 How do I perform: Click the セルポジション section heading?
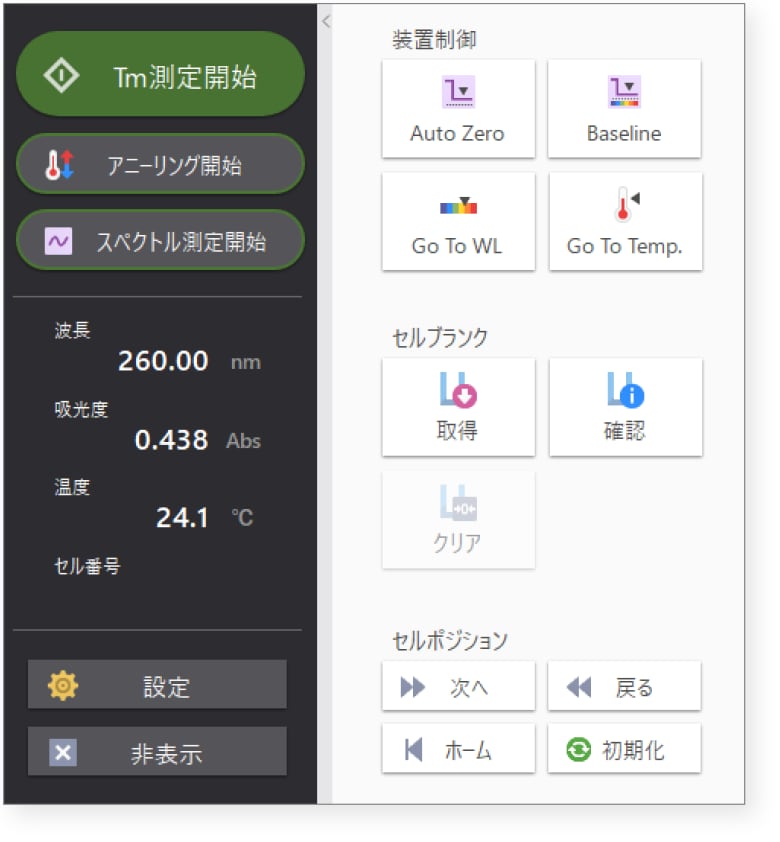click(x=450, y=640)
